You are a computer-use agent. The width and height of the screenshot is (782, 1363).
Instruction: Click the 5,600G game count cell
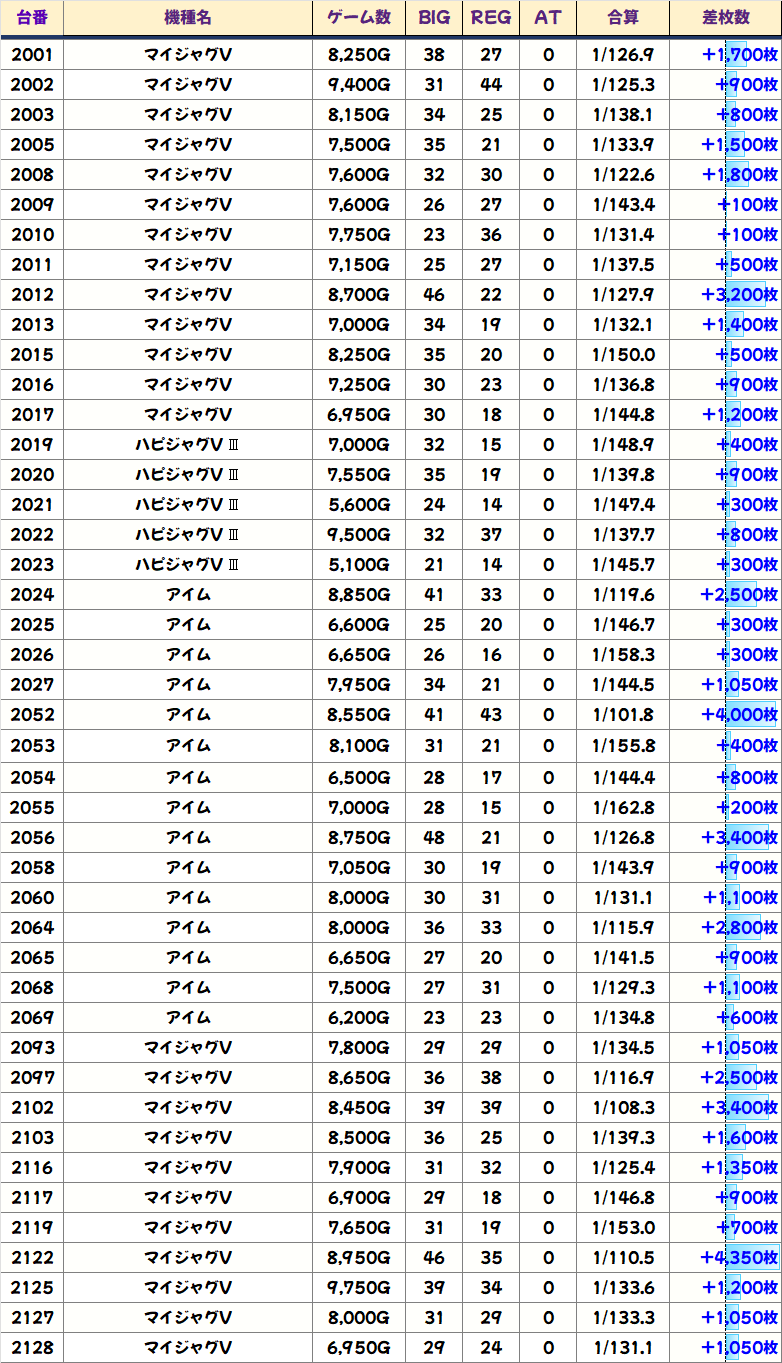[359, 505]
